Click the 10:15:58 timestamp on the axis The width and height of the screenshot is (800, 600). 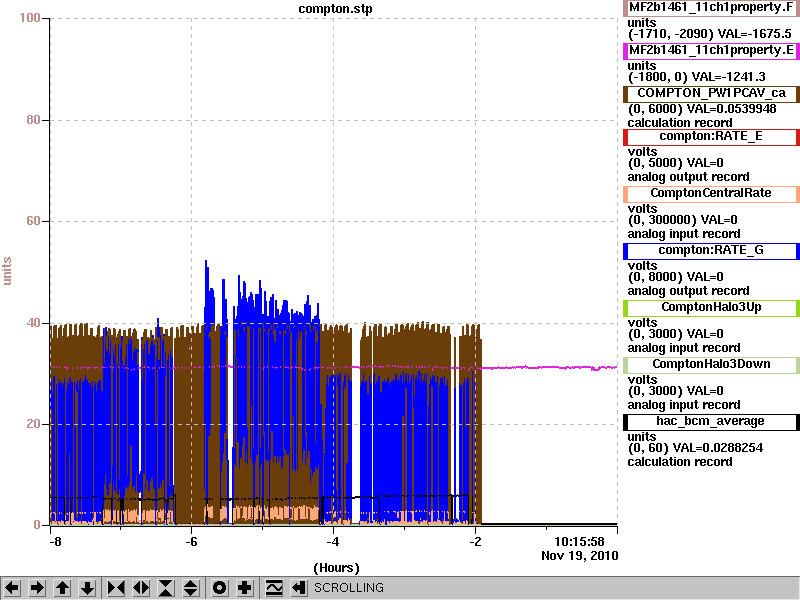[x=579, y=542]
